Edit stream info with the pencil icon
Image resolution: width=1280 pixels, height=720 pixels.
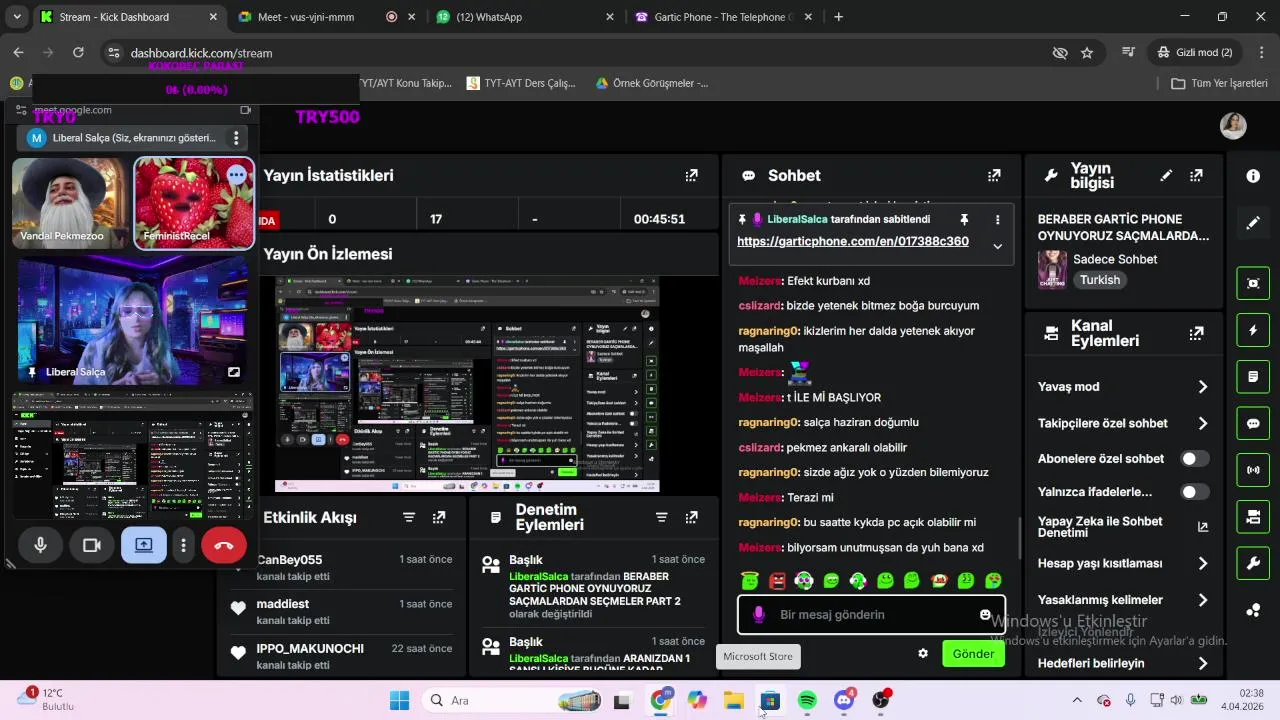click(x=1166, y=175)
